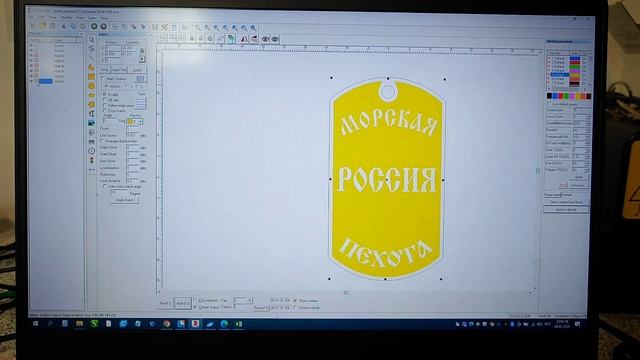The width and height of the screenshot is (640, 360).
Task: Open the Draw menu
Action: coord(53,18)
